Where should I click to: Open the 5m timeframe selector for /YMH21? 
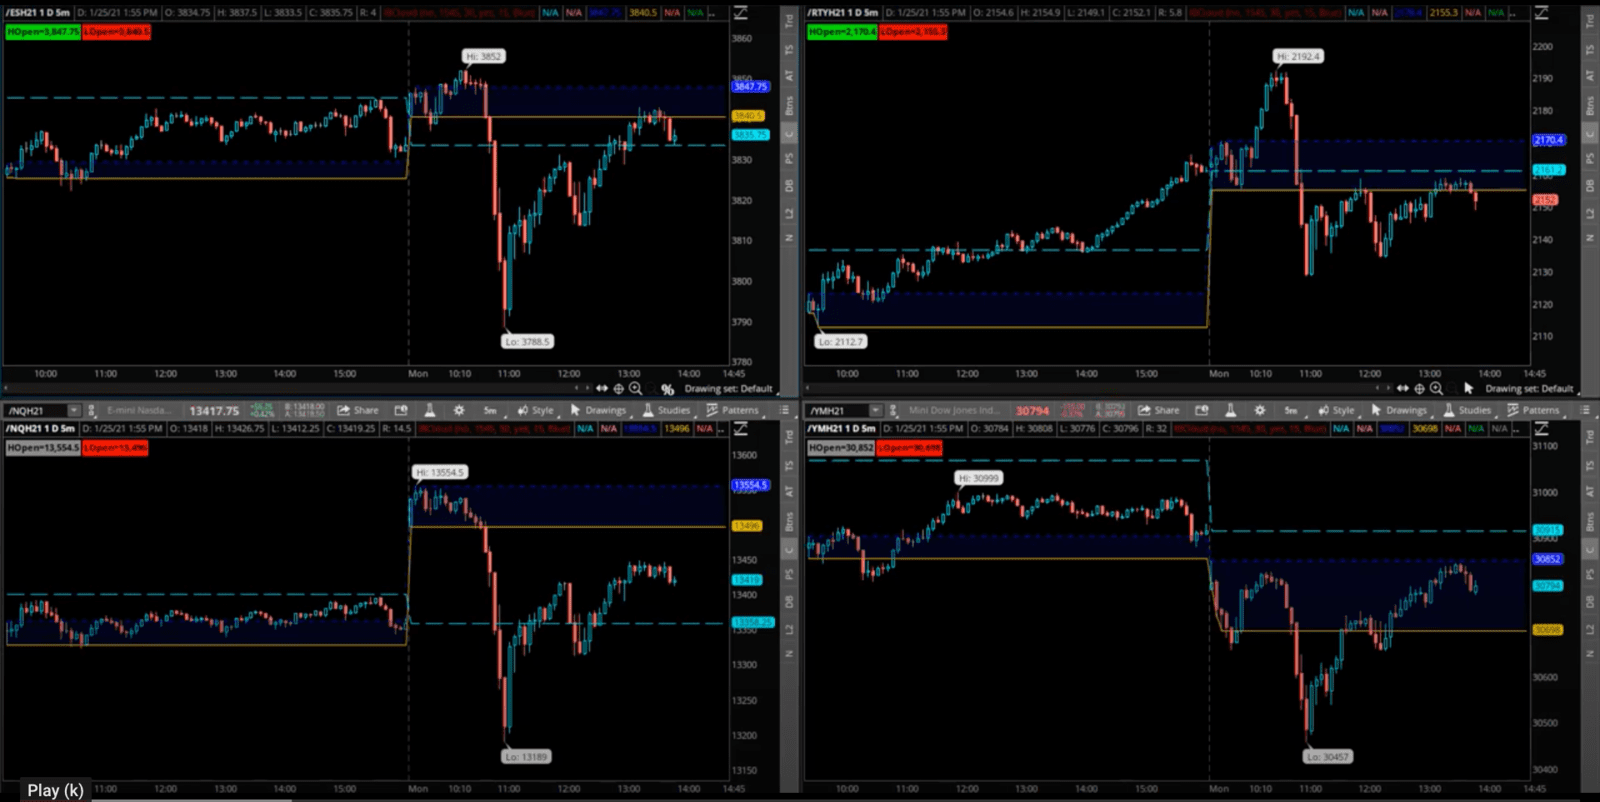point(1291,410)
